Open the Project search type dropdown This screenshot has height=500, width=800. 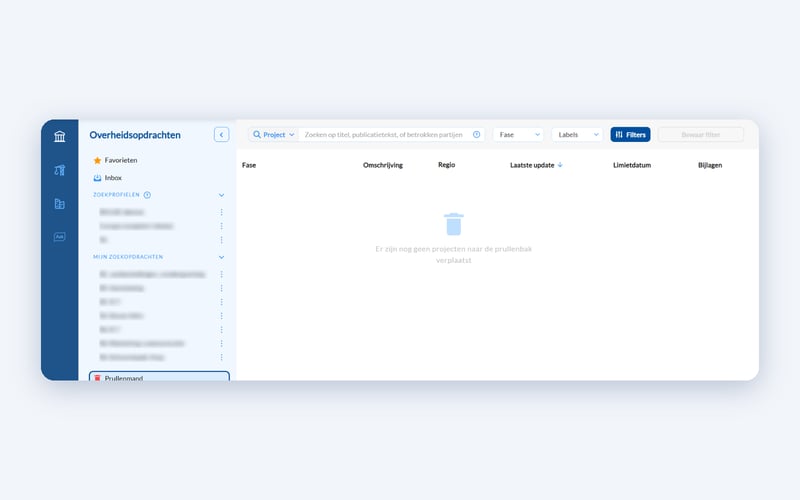(274, 135)
